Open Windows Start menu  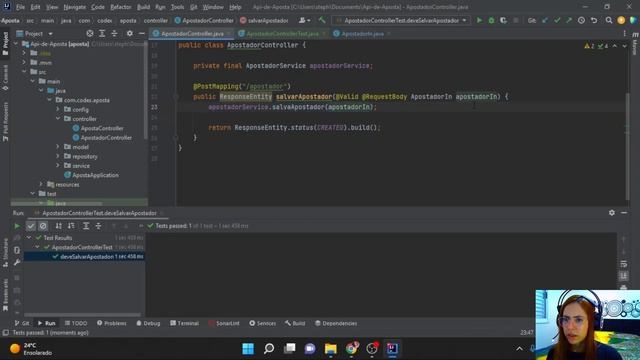click(x=248, y=349)
